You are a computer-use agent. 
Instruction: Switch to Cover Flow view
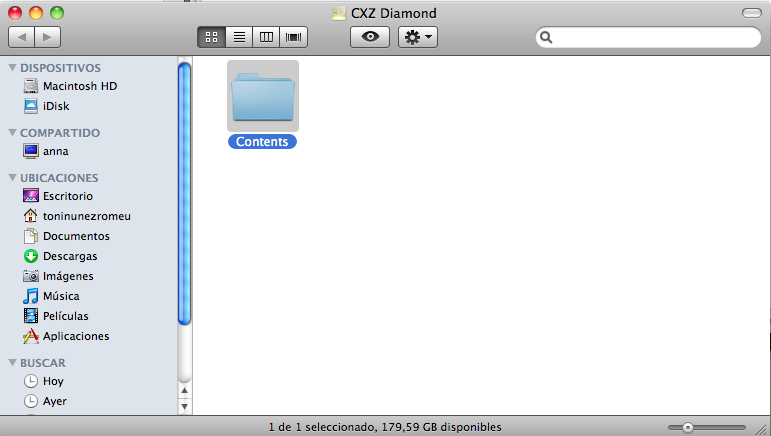tap(294, 37)
